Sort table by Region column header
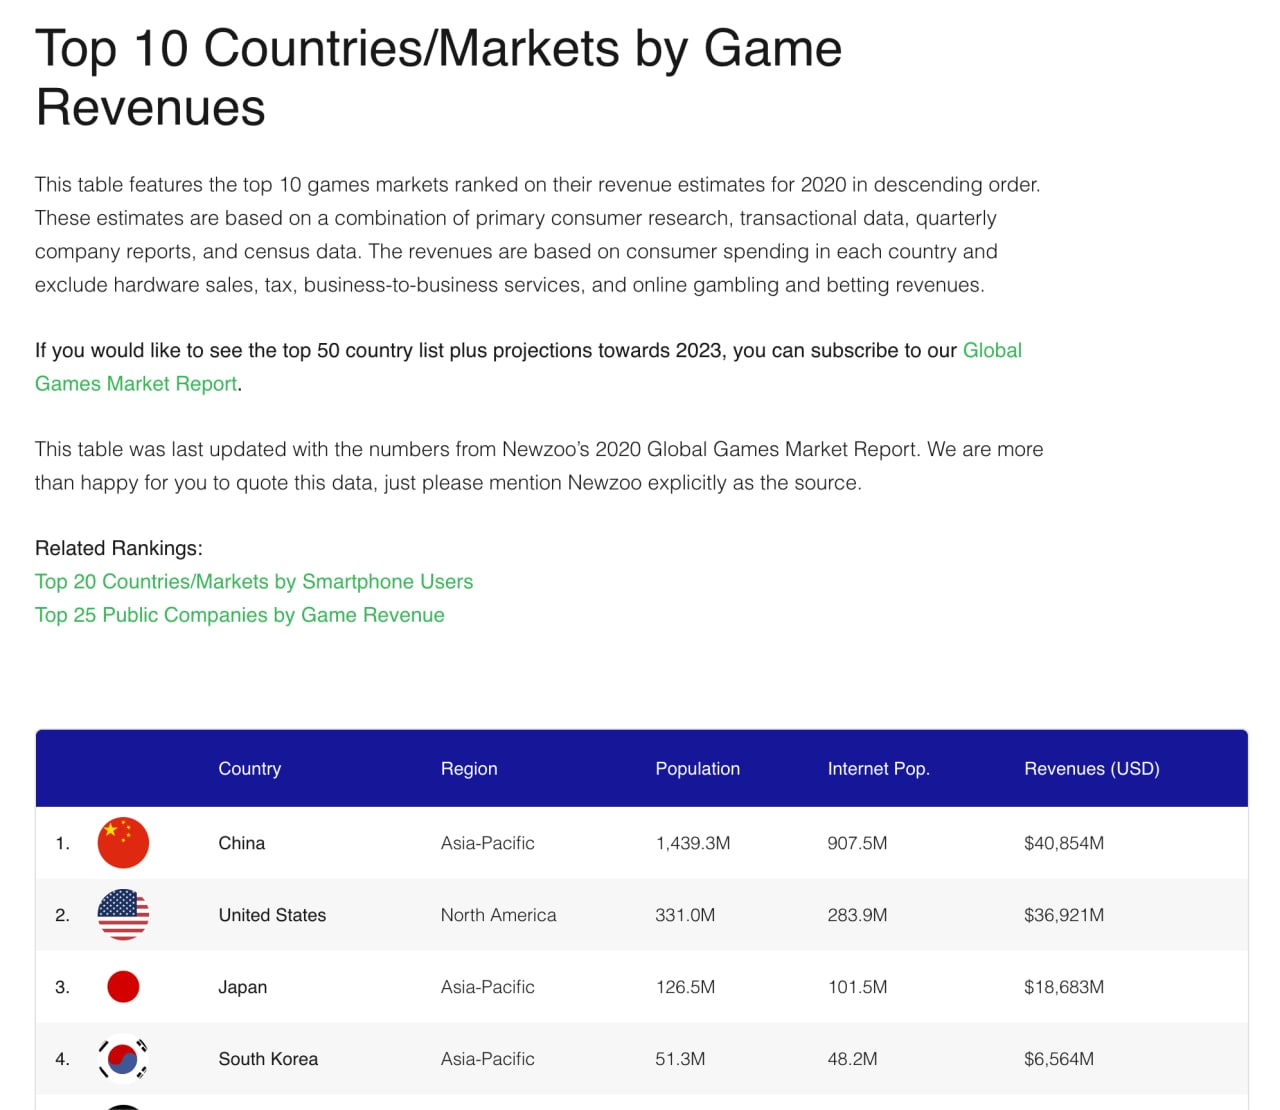The image size is (1280, 1110). pos(469,769)
